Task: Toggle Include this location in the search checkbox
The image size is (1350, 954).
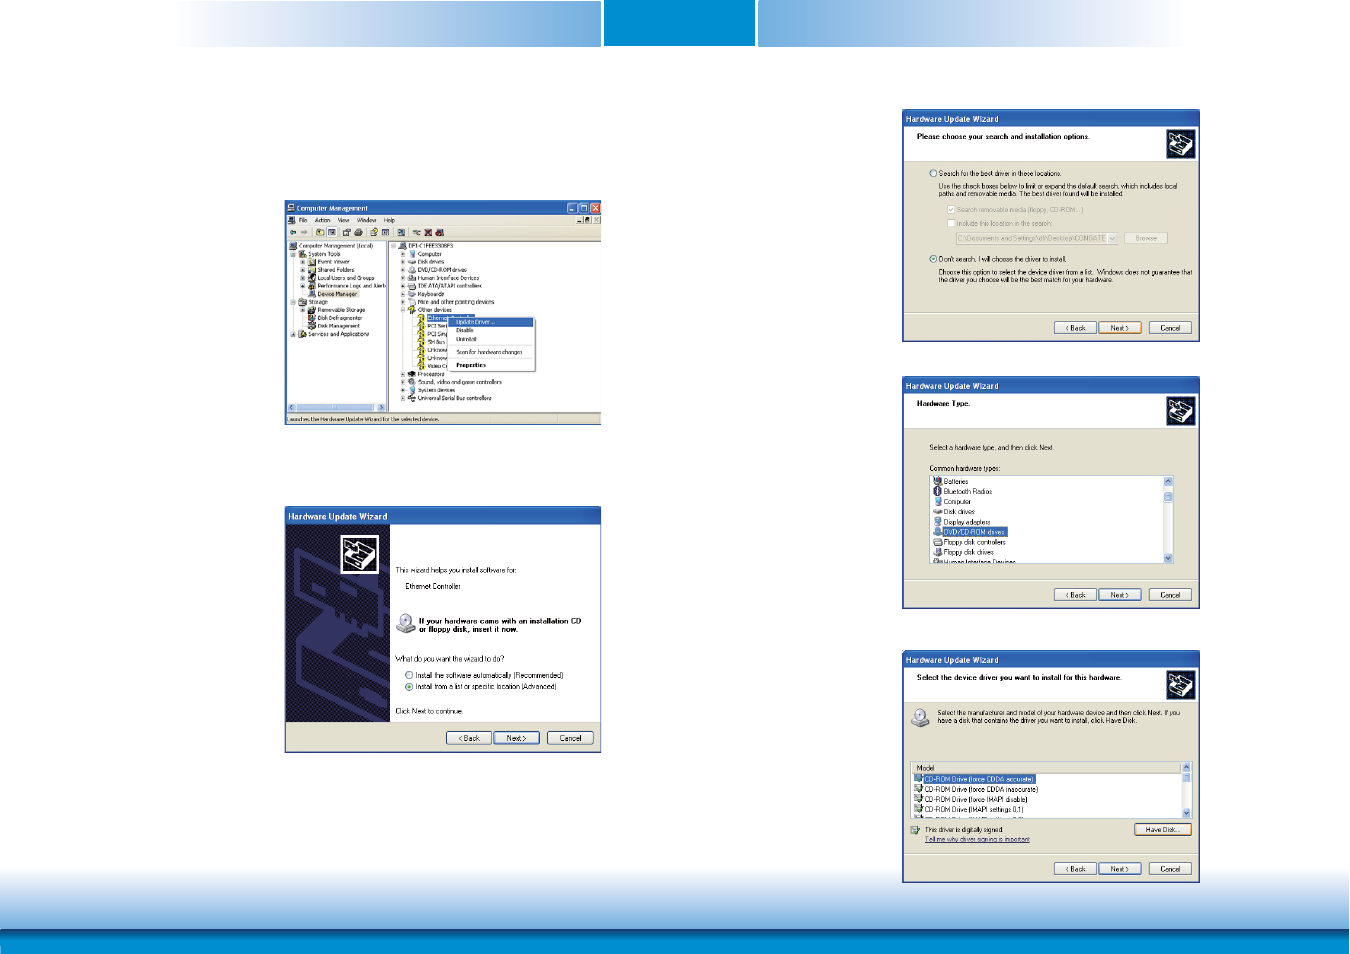Action: coord(951,223)
